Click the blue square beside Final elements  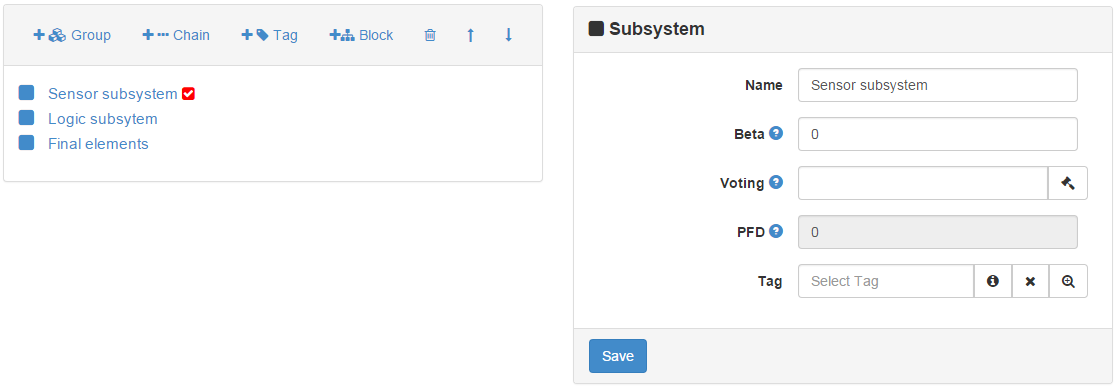coord(26,143)
